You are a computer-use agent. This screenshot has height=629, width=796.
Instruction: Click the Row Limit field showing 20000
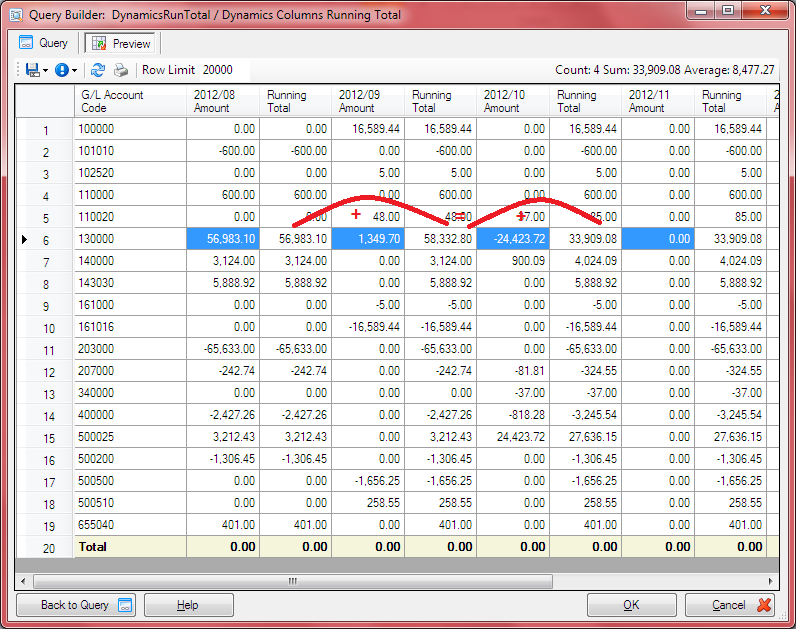[x=223, y=70]
